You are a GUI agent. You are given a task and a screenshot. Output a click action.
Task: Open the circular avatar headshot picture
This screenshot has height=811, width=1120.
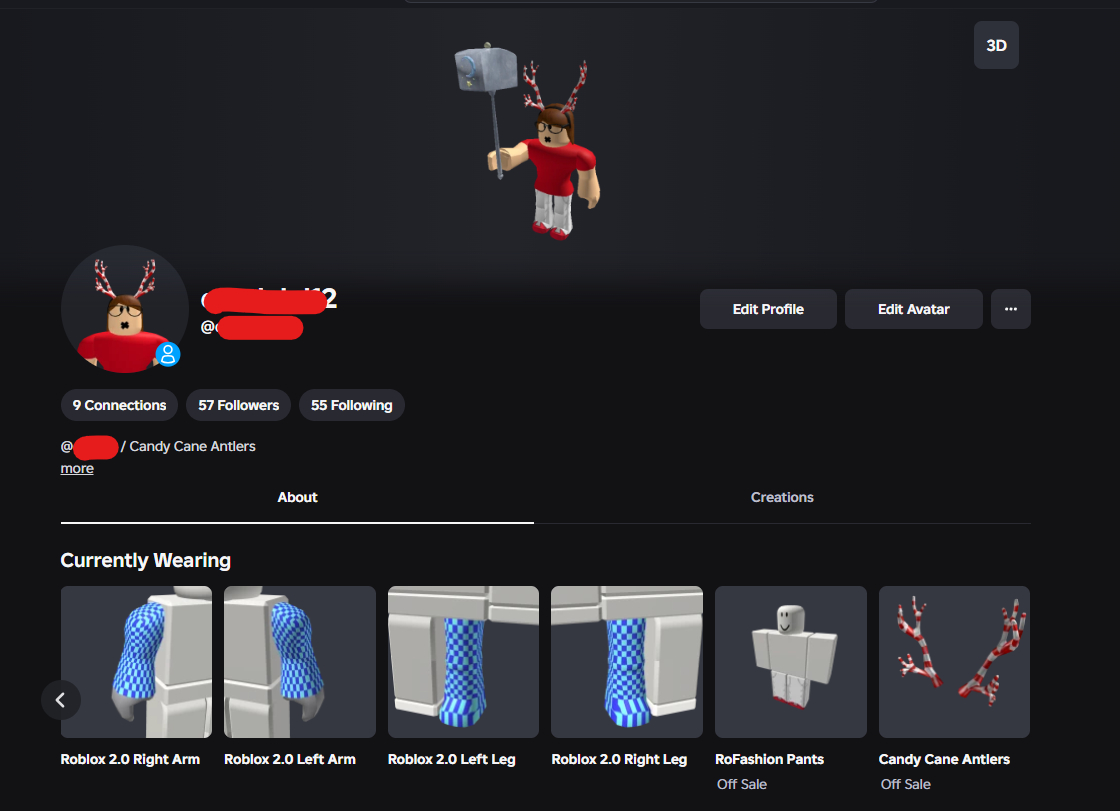tap(125, 309)
